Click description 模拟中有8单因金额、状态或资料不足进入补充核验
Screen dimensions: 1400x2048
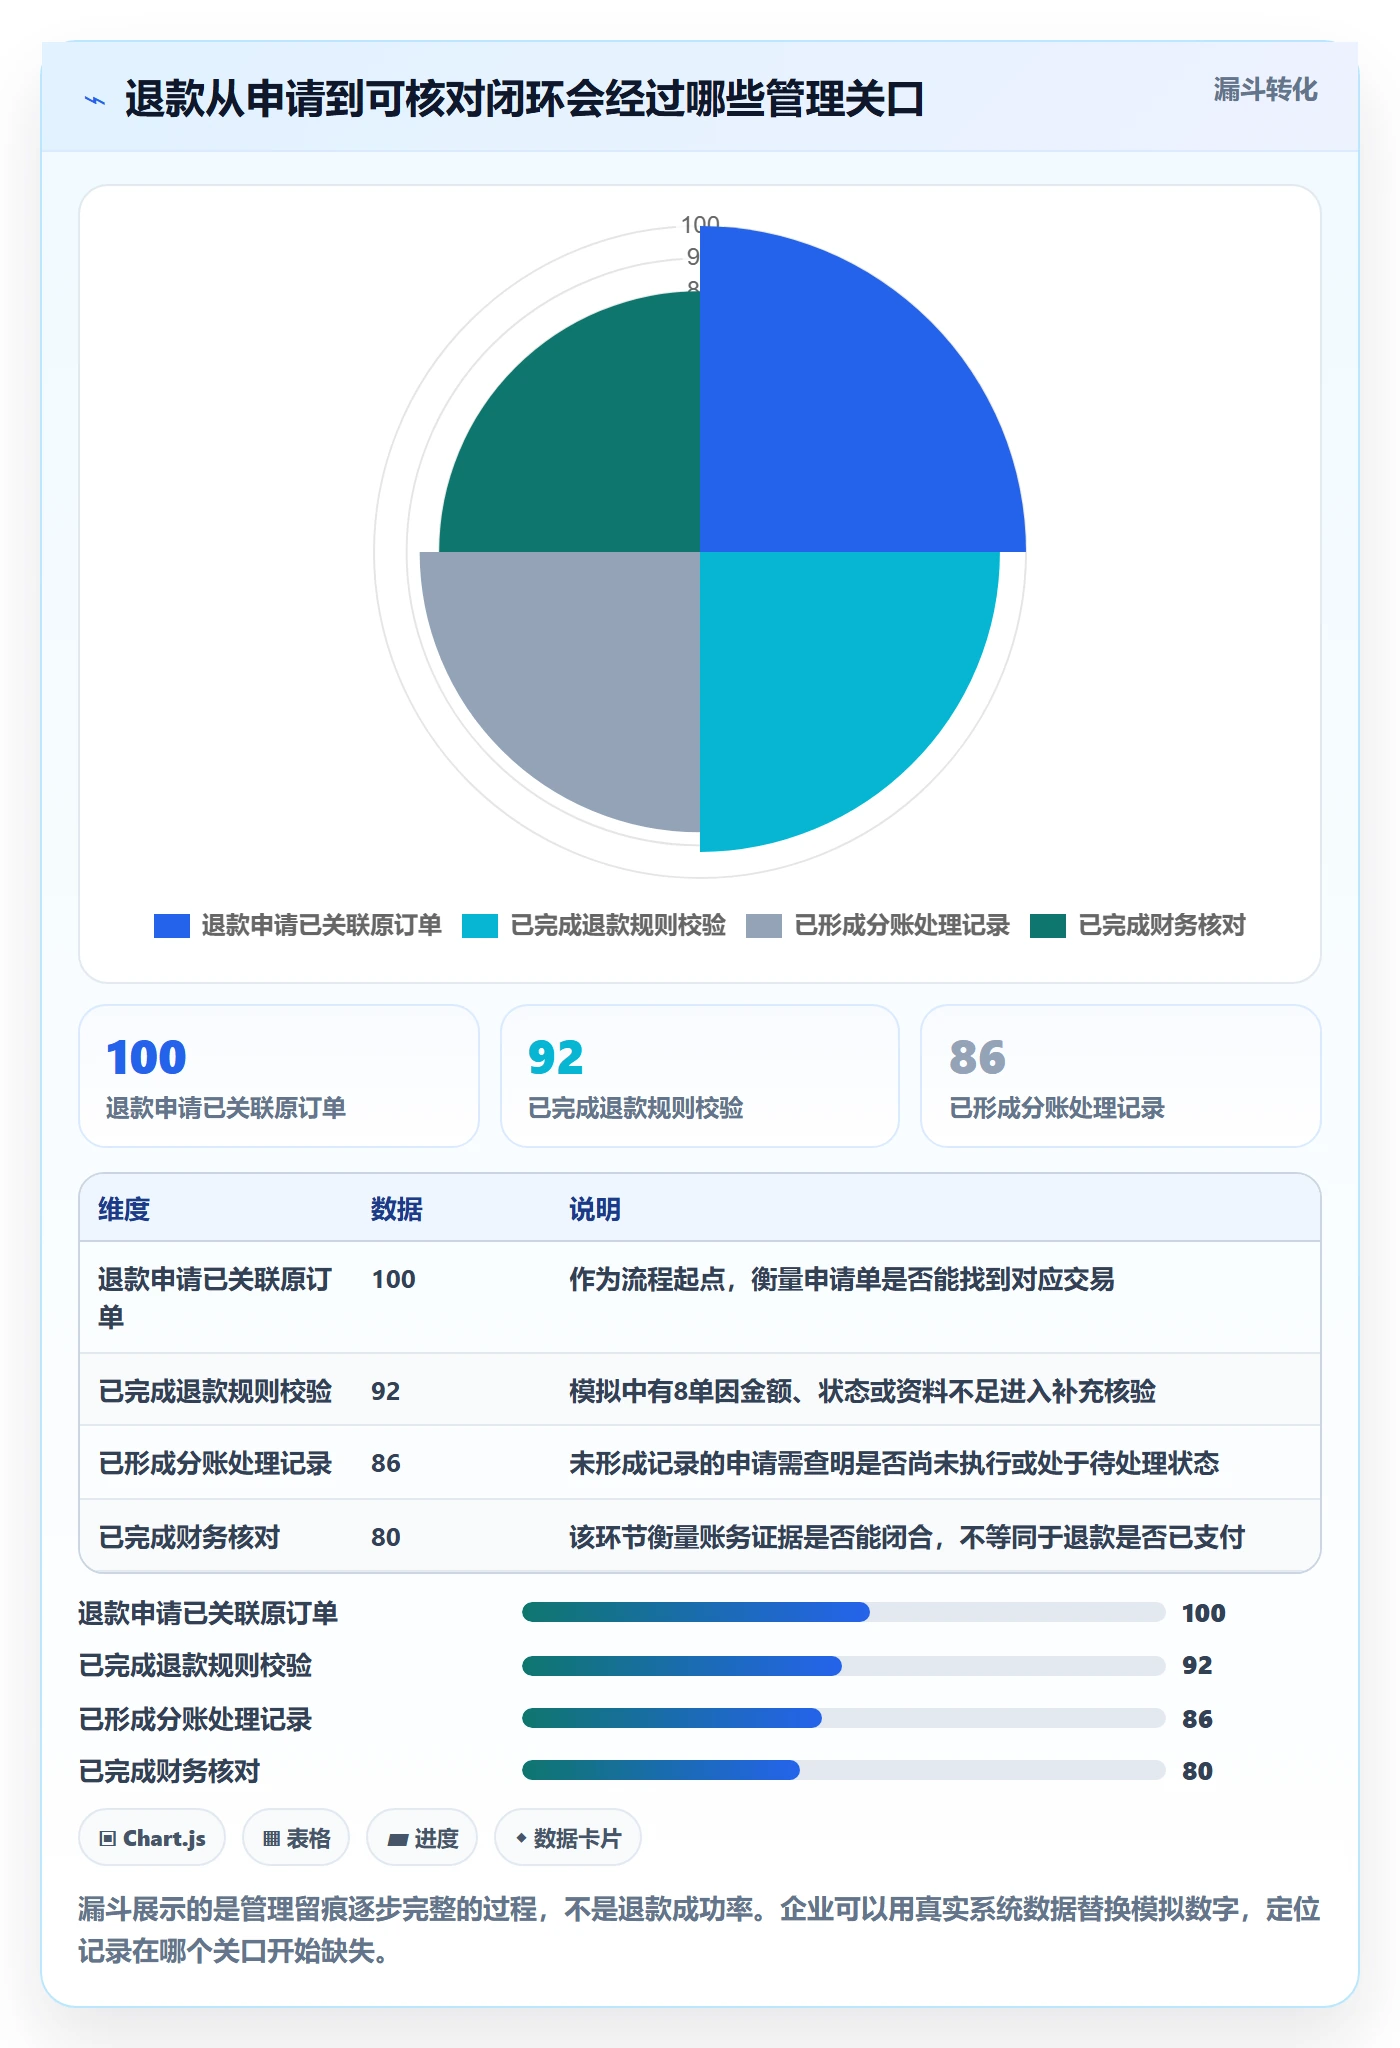(862, 1391)
